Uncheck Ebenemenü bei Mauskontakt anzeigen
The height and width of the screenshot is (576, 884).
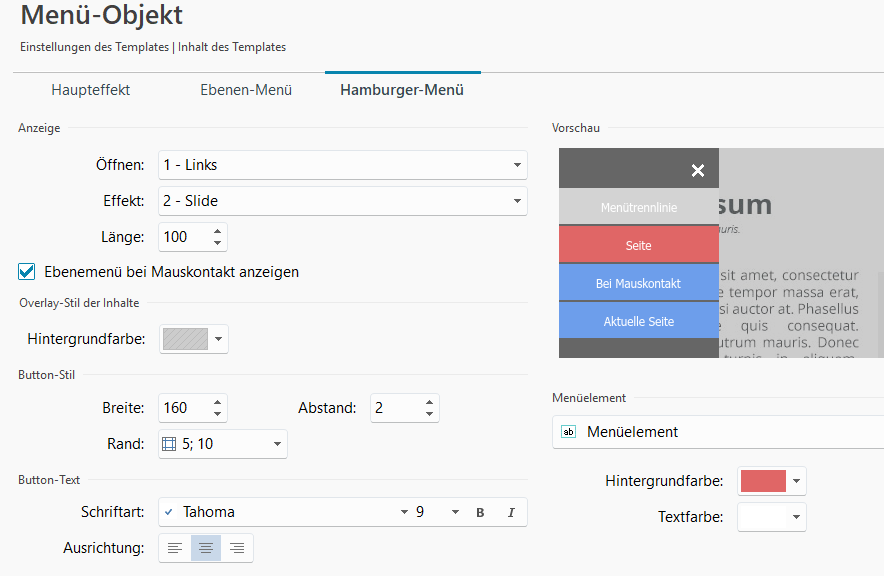pos(27,271)
